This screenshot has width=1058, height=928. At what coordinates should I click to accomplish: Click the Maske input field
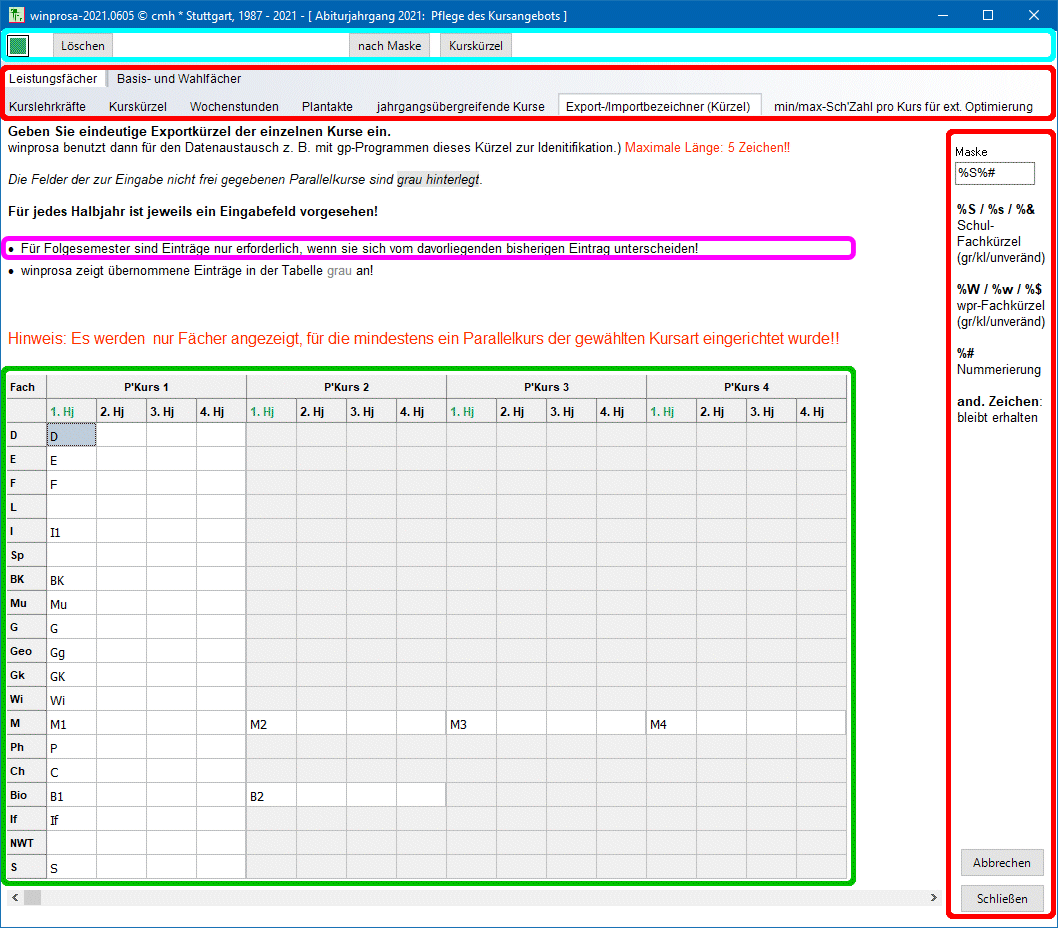[x=994, y=173]
